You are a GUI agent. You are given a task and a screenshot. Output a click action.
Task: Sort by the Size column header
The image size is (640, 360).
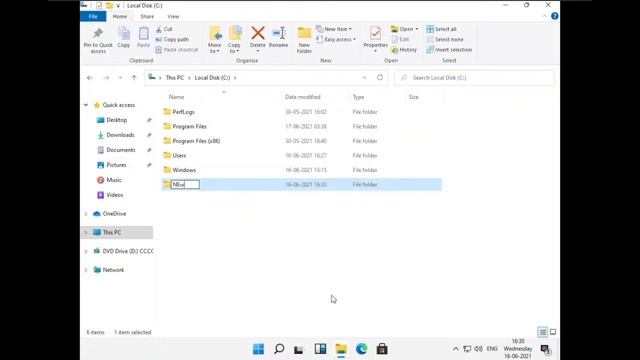[414, 97]
